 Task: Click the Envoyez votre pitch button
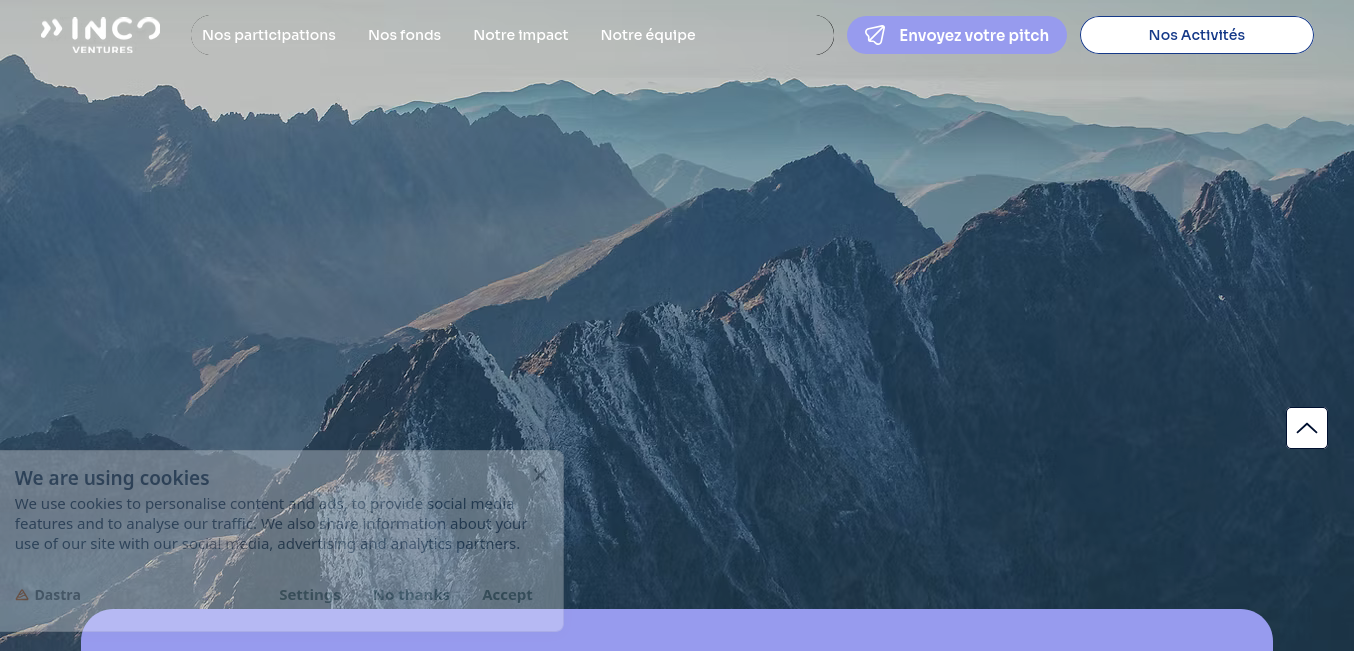957,35
